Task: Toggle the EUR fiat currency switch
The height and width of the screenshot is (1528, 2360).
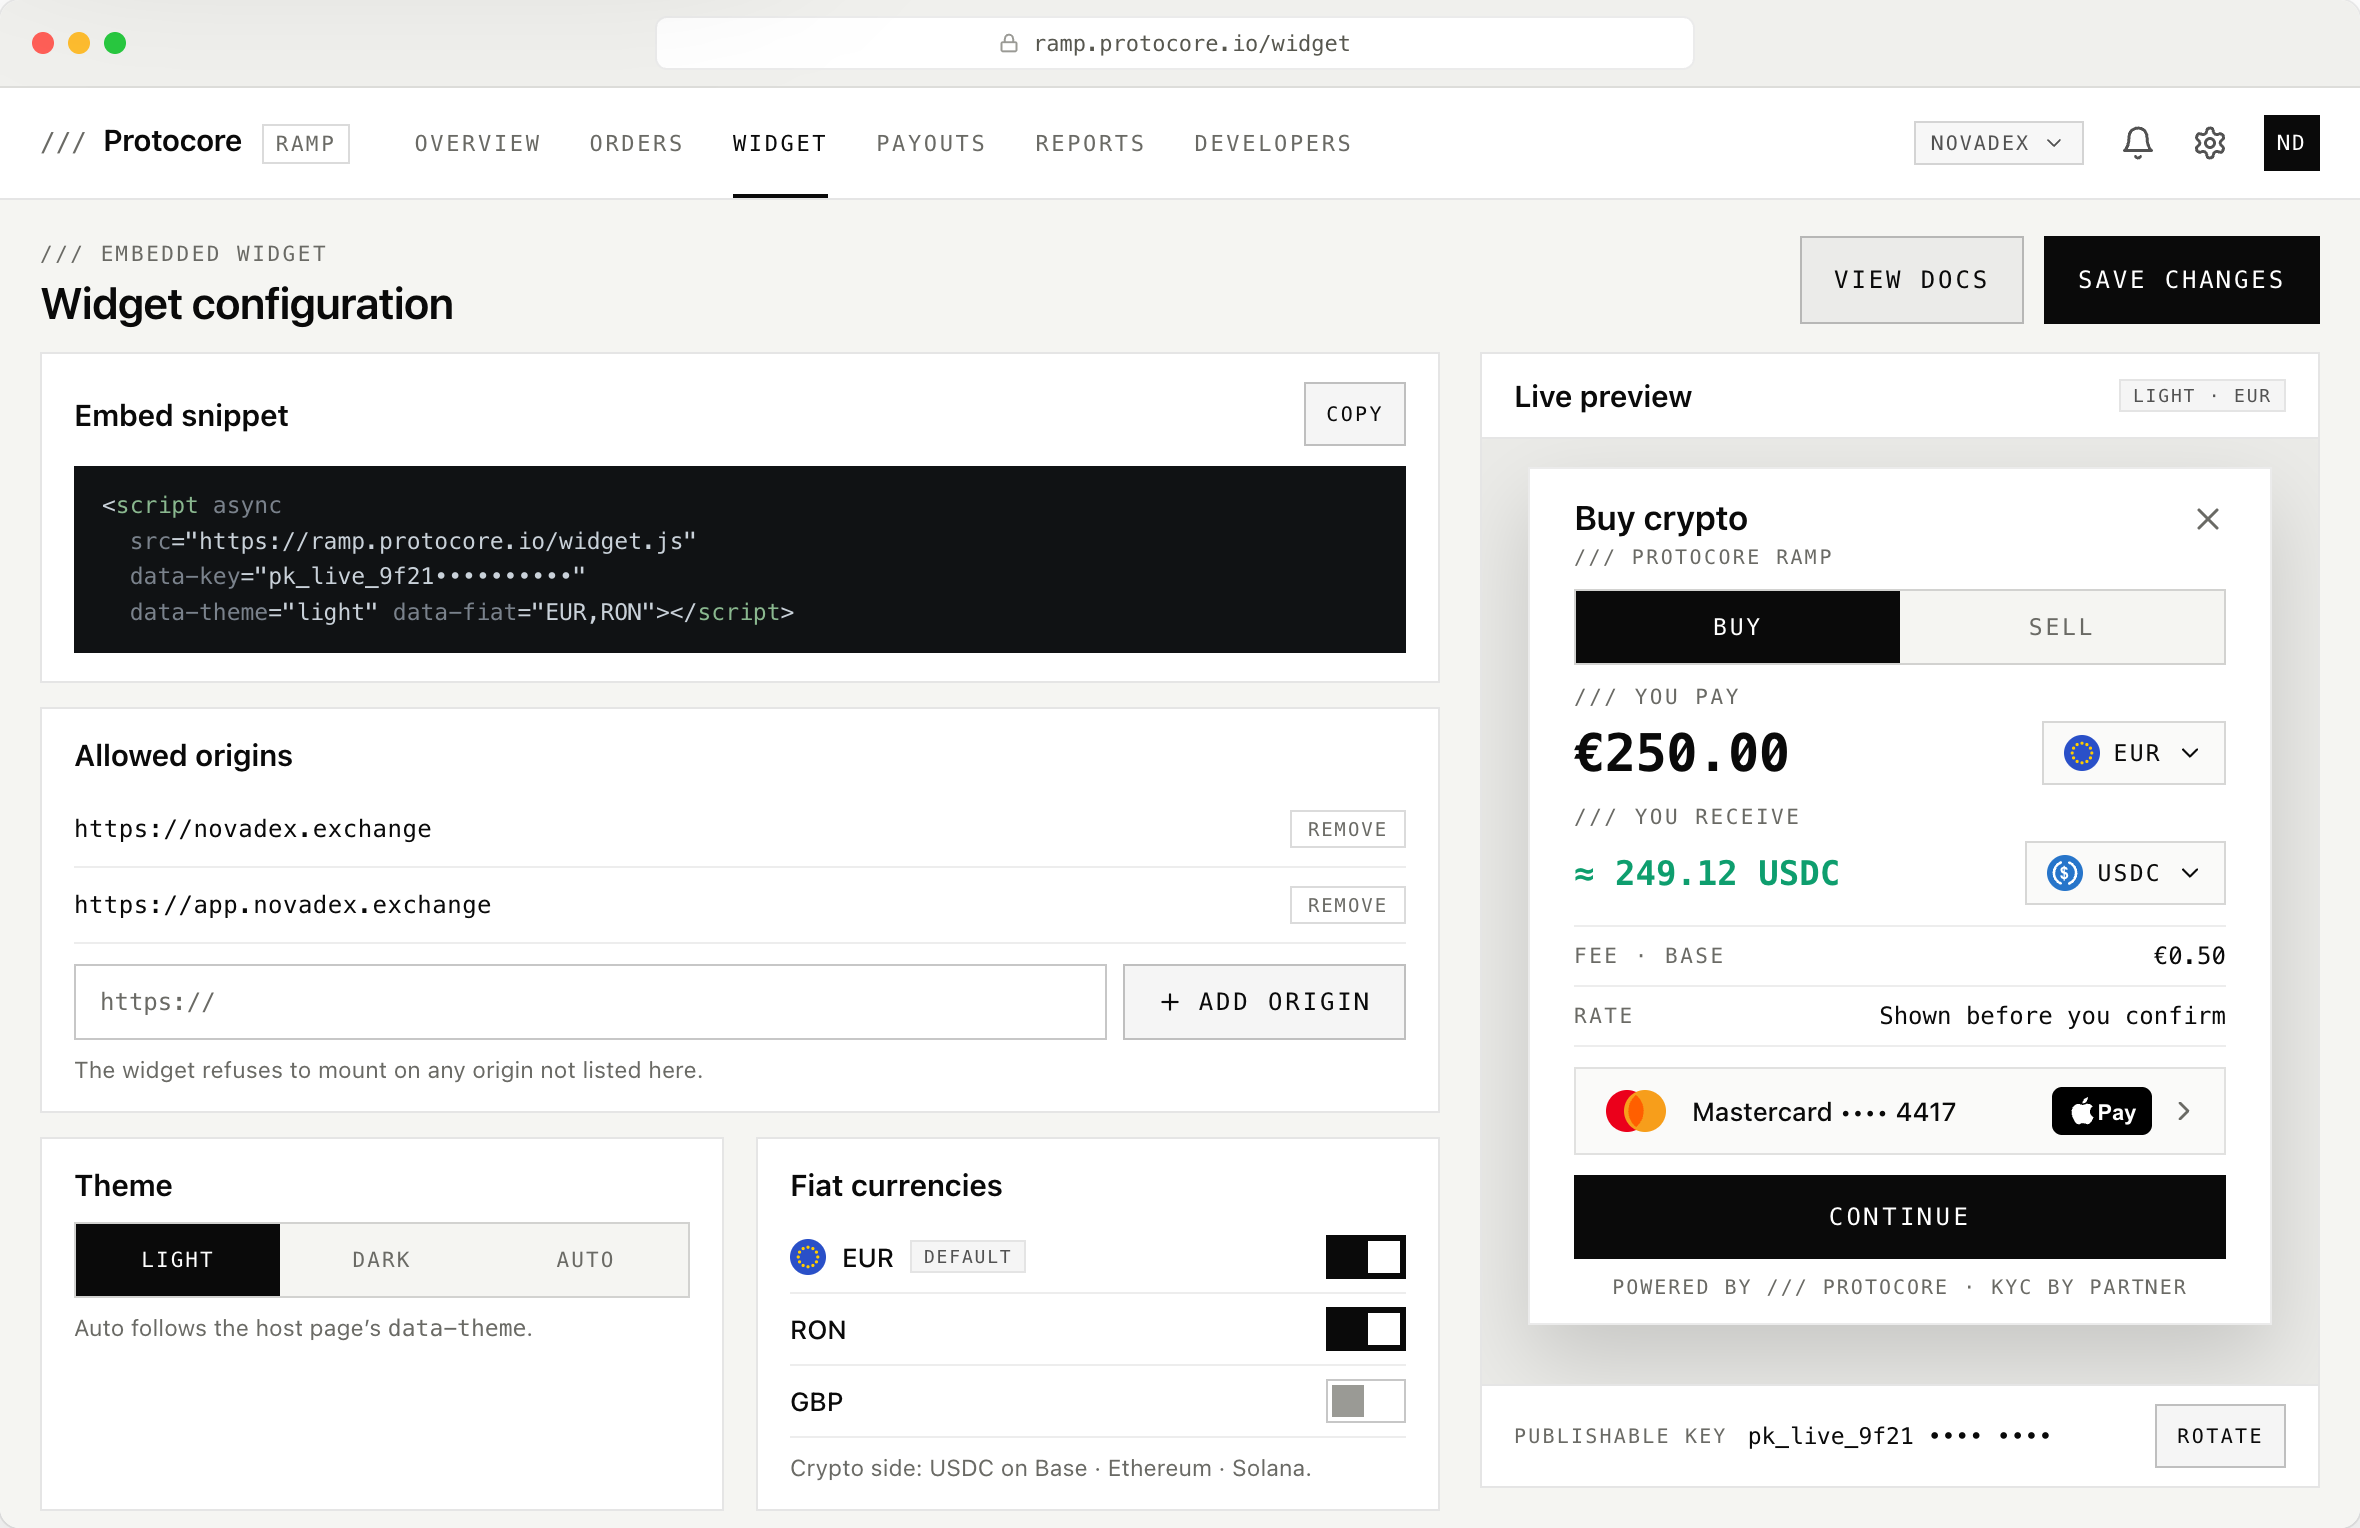Action: point(1365,1257)
